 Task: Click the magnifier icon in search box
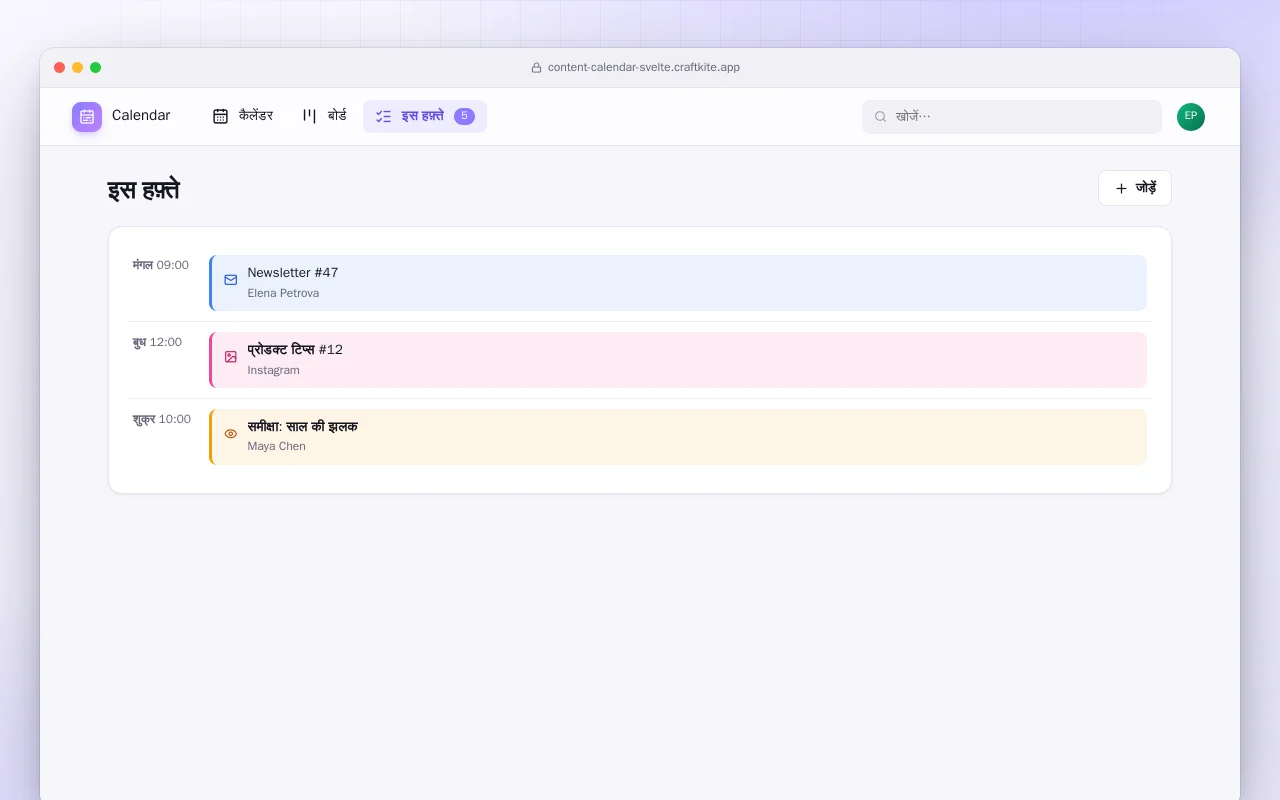(x=881, y=117)
